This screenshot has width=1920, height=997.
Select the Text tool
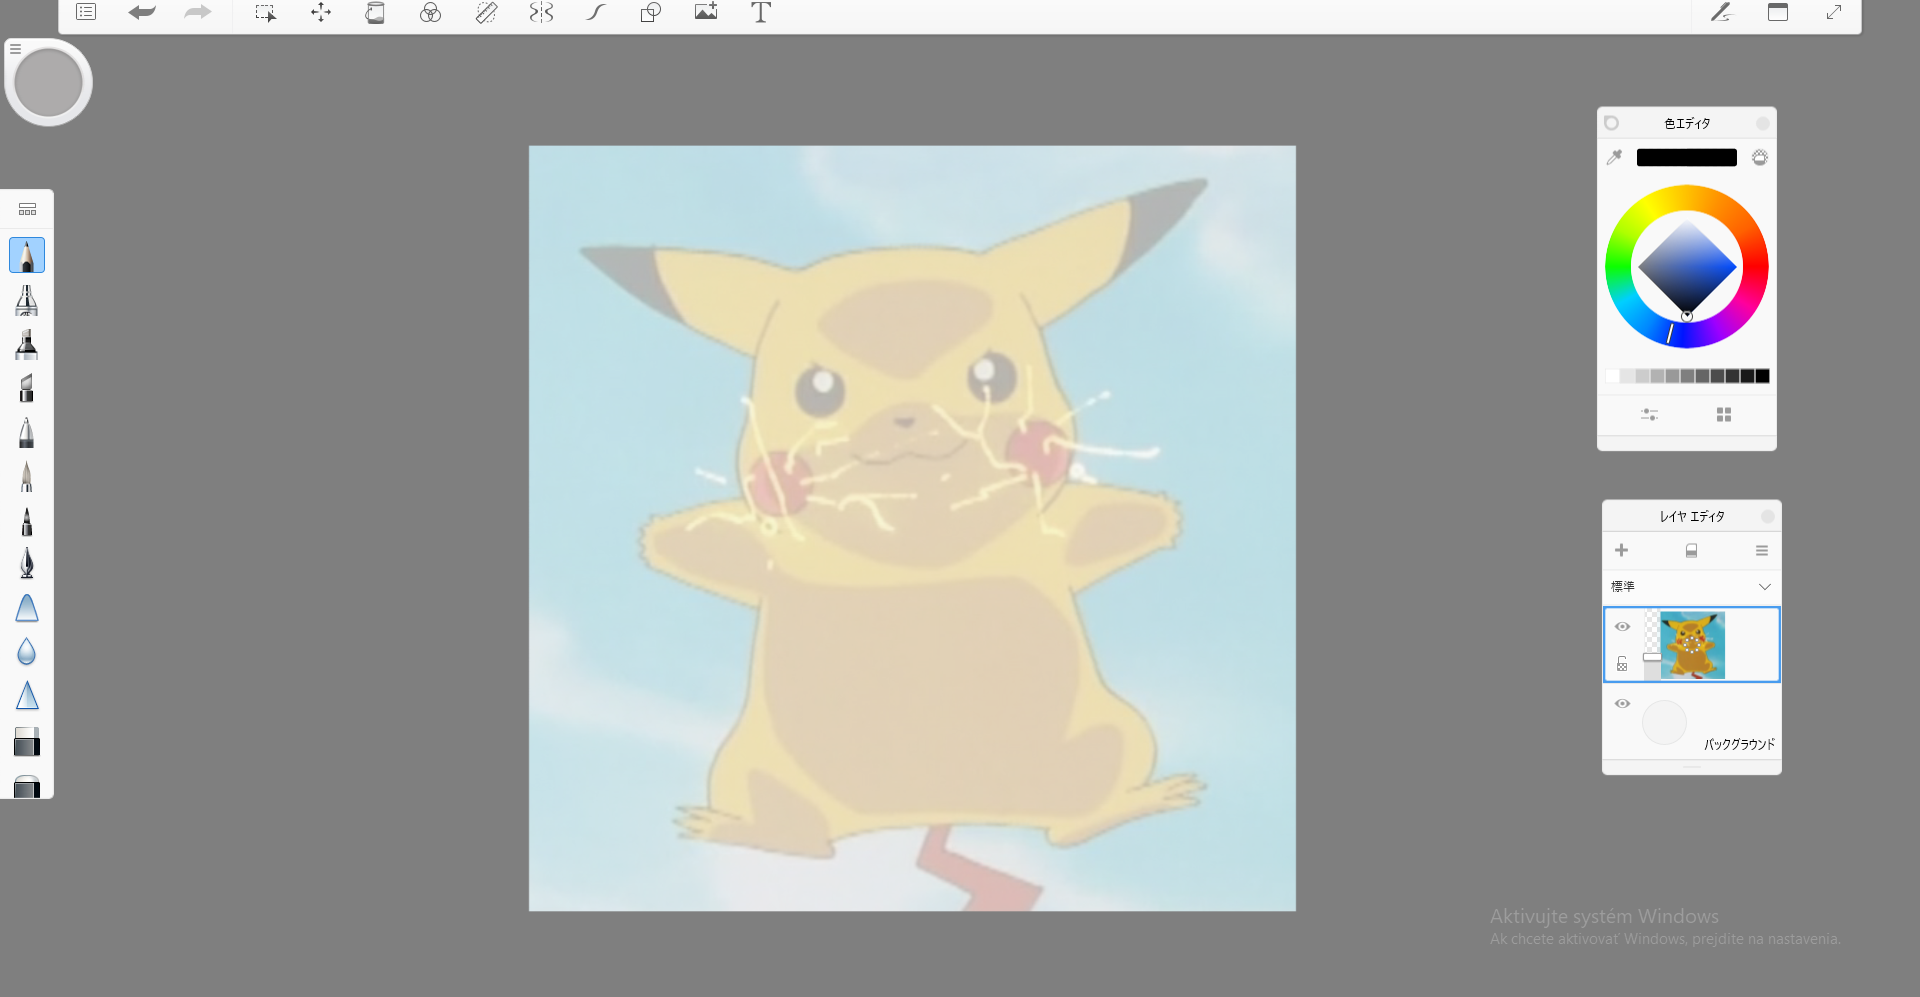[761, 12]
